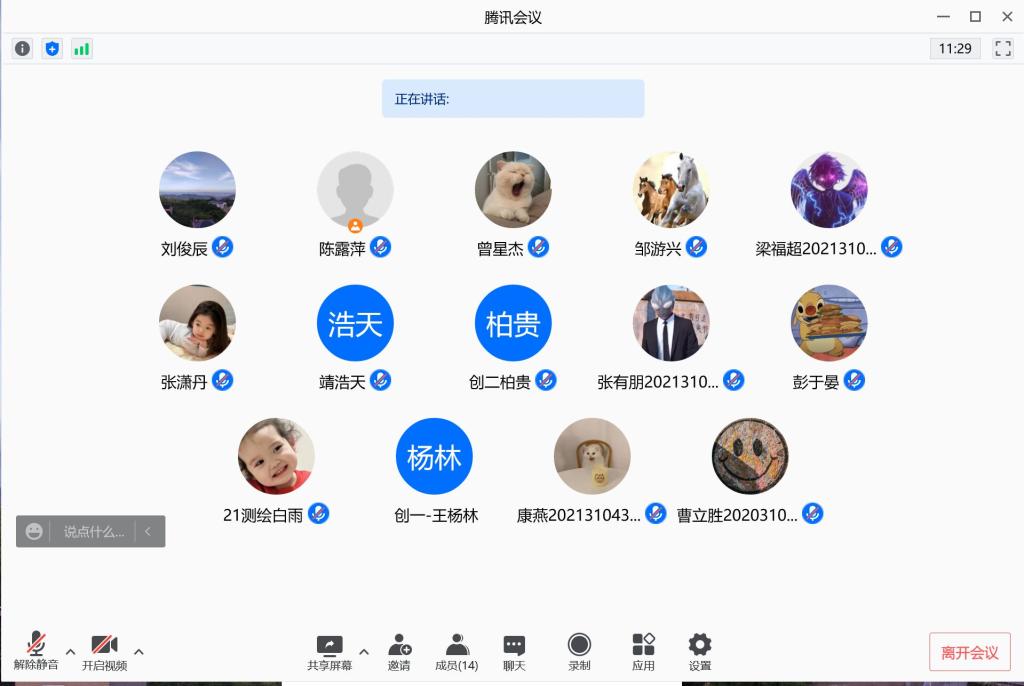Check the green network signal icon
1024x686 pixels.
click(x=82, y=48)
